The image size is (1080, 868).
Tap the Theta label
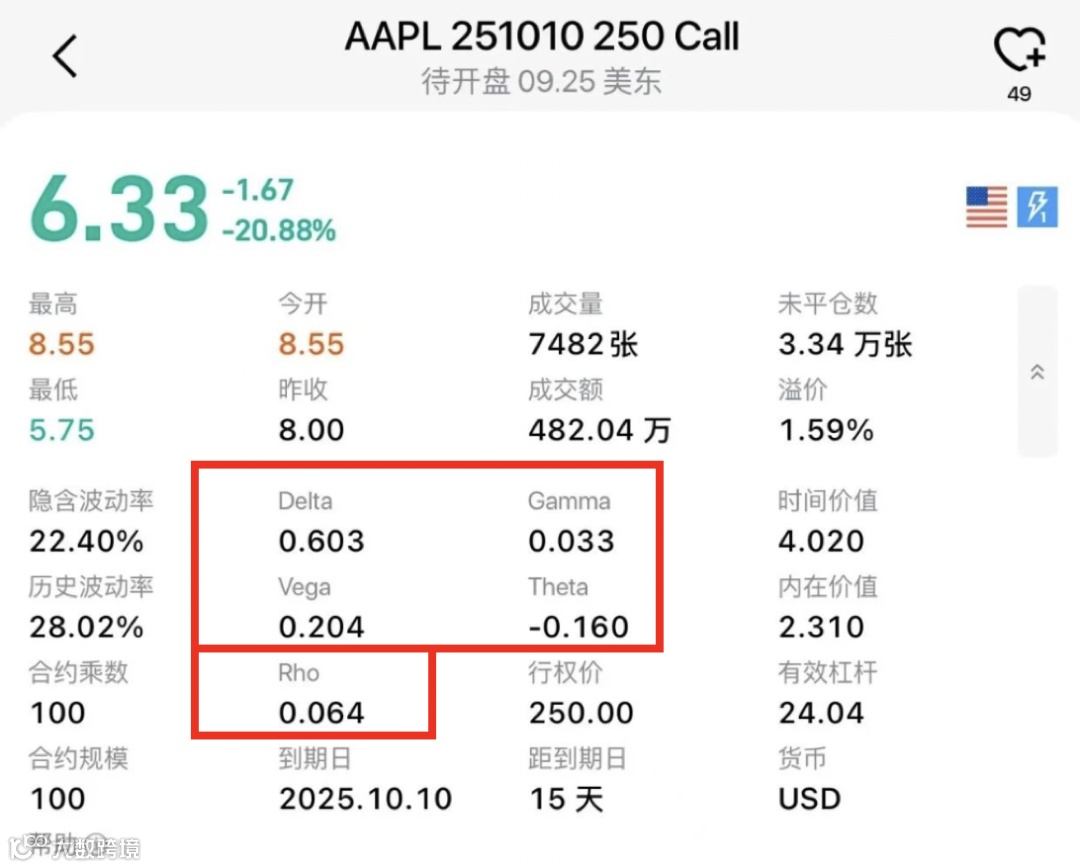[x=559, y=587]
